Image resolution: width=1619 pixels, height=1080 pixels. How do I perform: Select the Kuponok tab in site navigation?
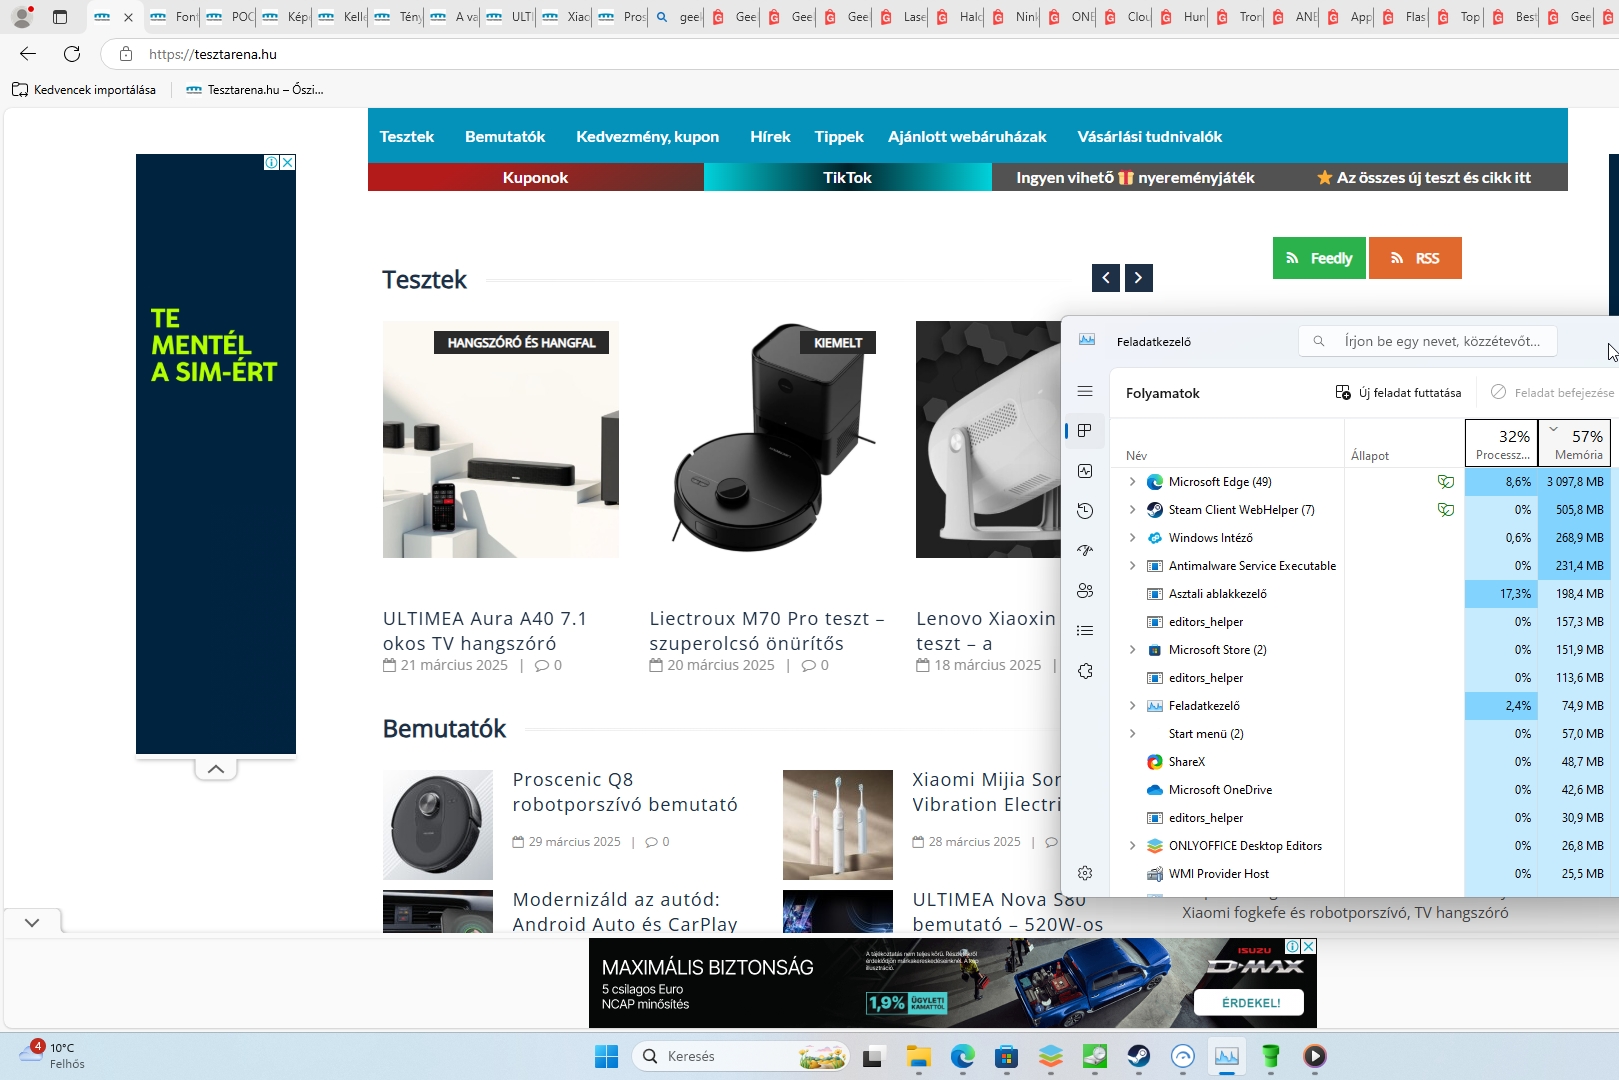(x=535, y=178)
